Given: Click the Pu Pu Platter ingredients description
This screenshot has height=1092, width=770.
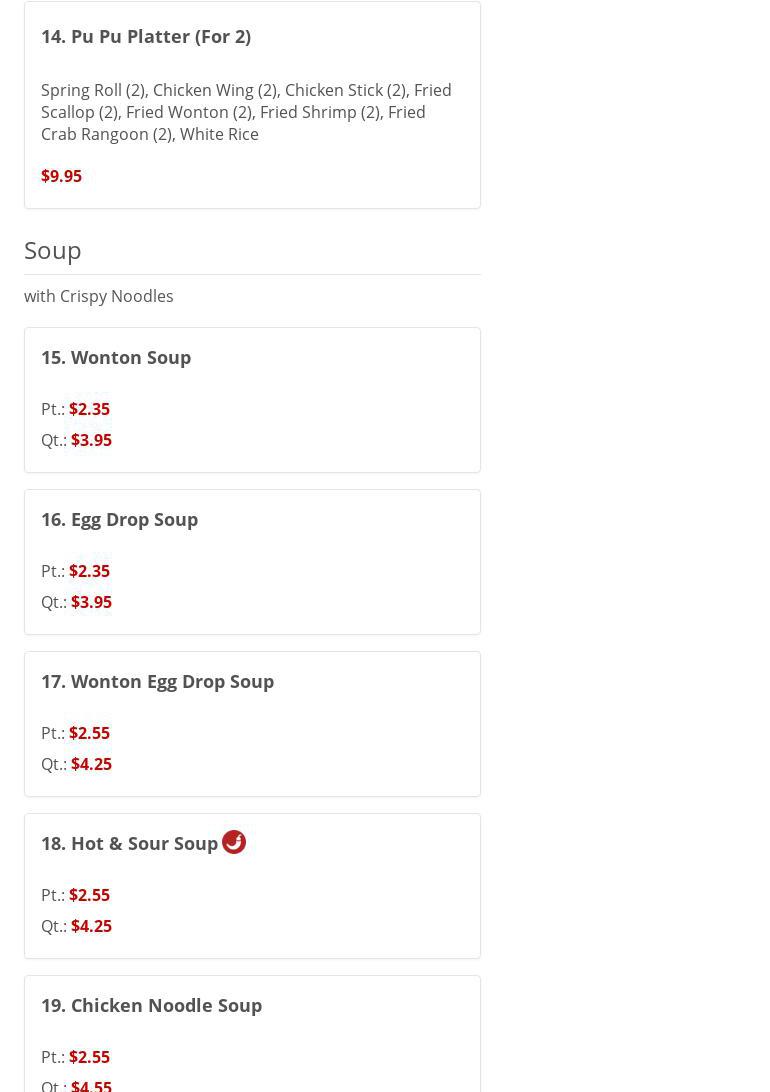Looking at the screenshot, I should tap(245, 112).
